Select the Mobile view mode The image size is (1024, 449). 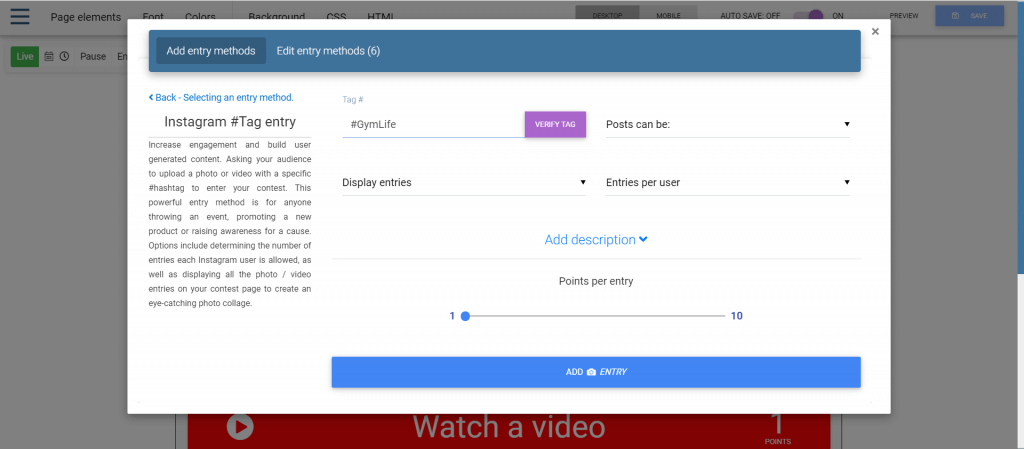pyautogui.click(x=668, y=16)
